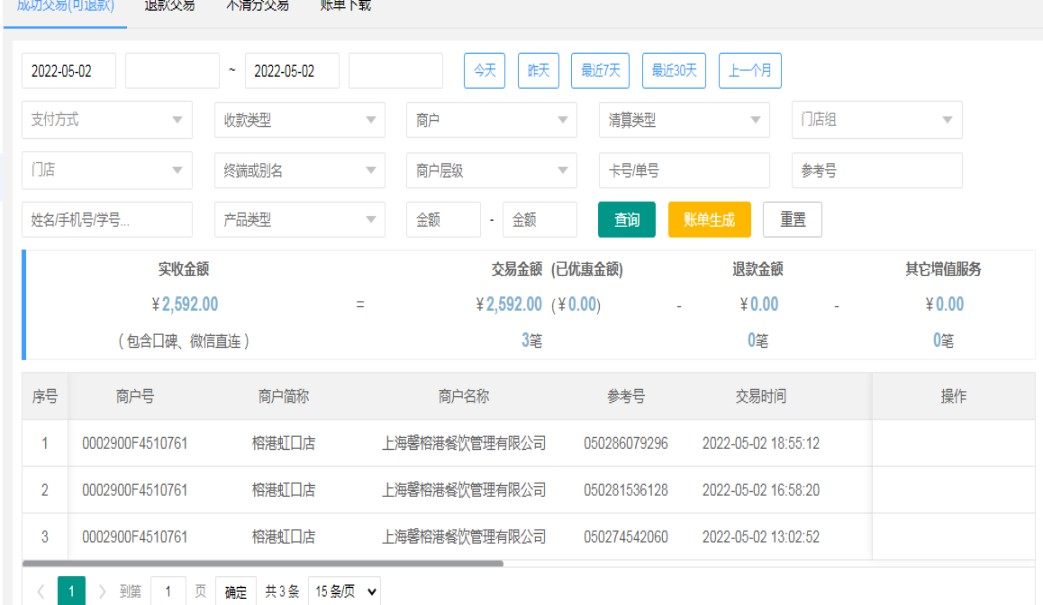Focus the 参考号 input field

coord(876,170)
